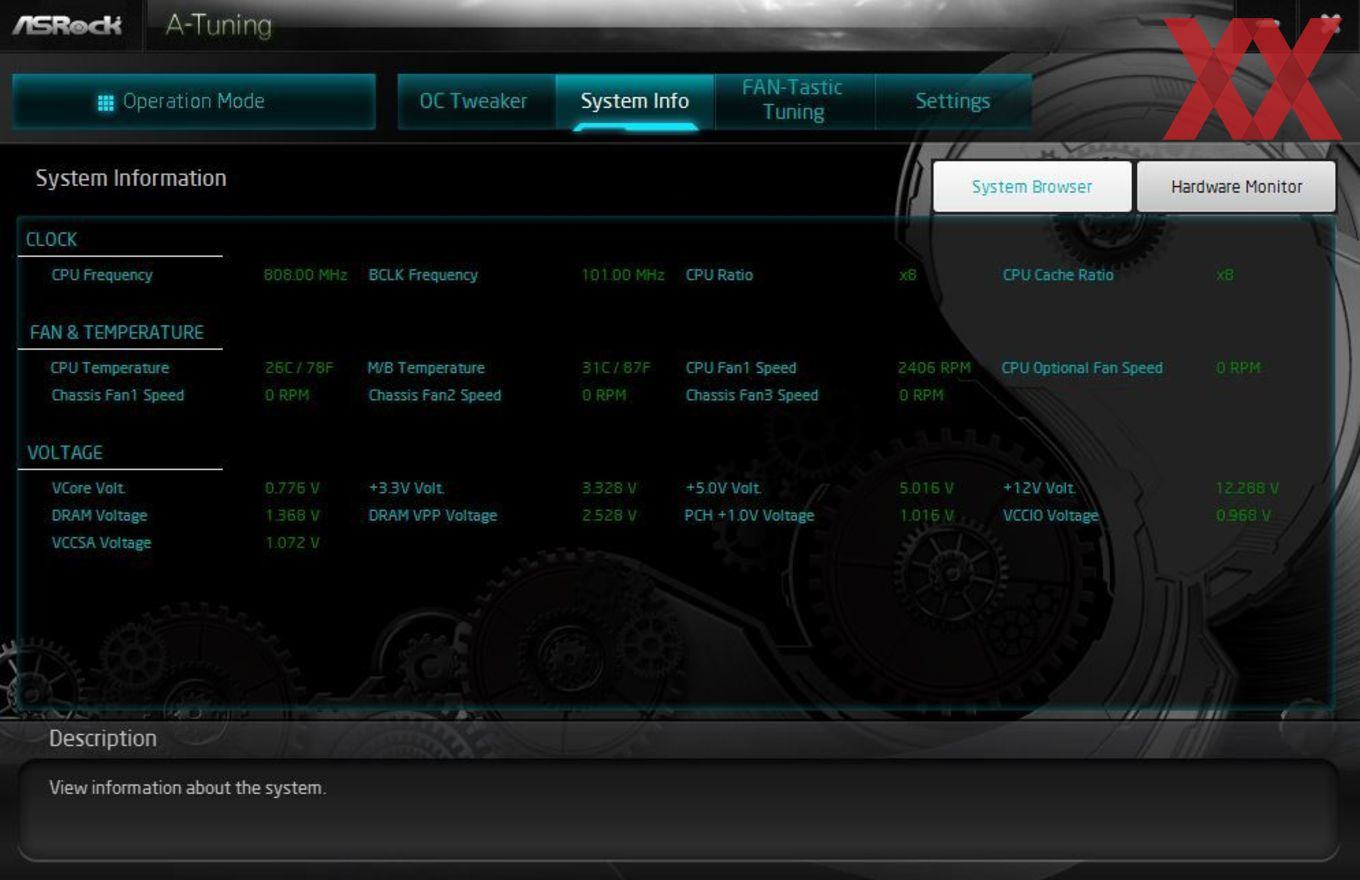1360x880 pixels.
Task: Select the VCore Volt. value 0.776 V
Action: (x=292, y=489)
